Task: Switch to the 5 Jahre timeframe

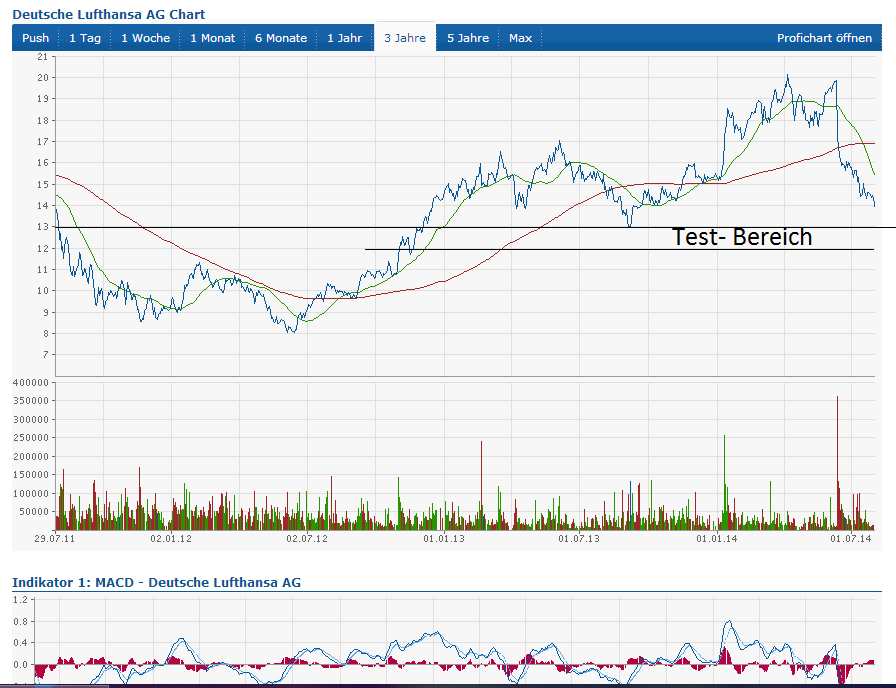Action: point(468,38)
